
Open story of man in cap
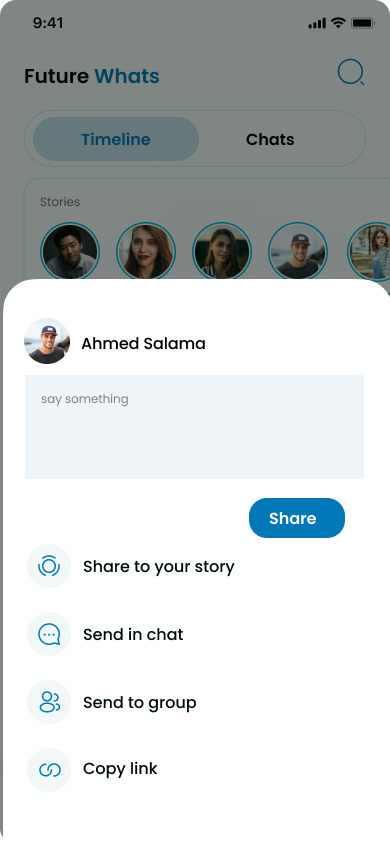click(x=297, y=251)
